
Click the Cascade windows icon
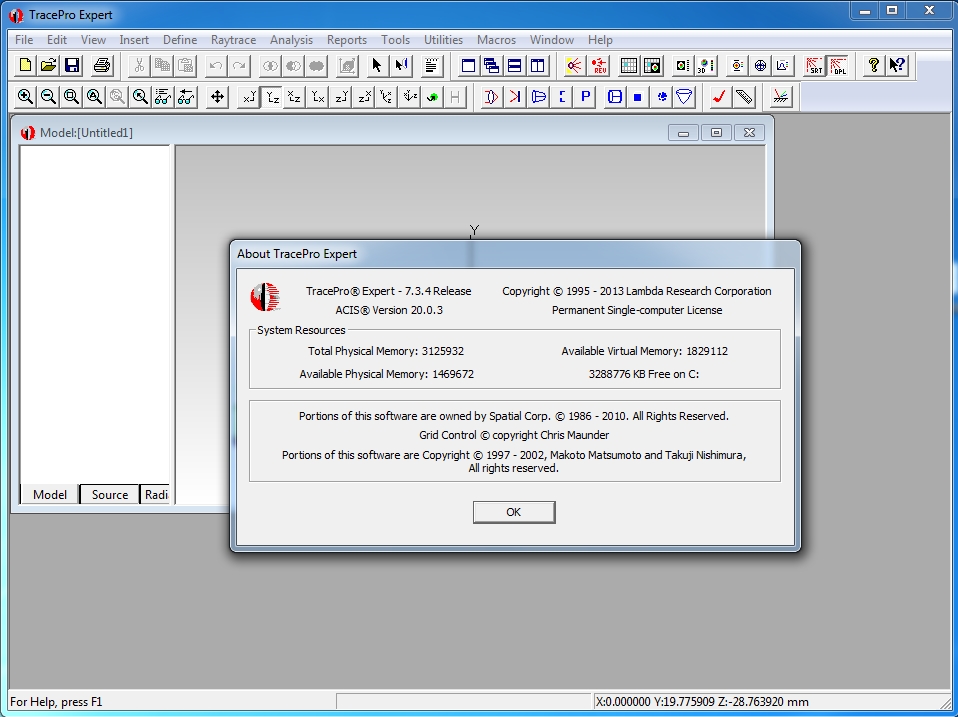[491, 65]
